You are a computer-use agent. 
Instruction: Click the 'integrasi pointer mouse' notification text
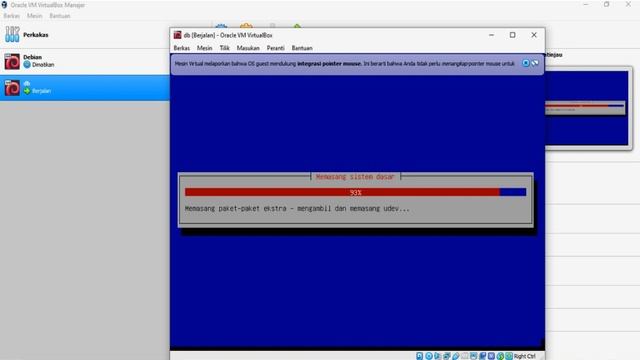[x=329, y=64]
